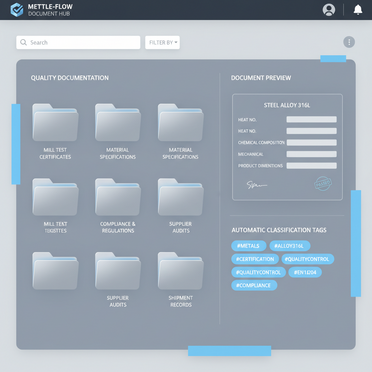This screenshot has width=372, height=372.
Task: Select the #METALS tag
Action: point(249,246)
